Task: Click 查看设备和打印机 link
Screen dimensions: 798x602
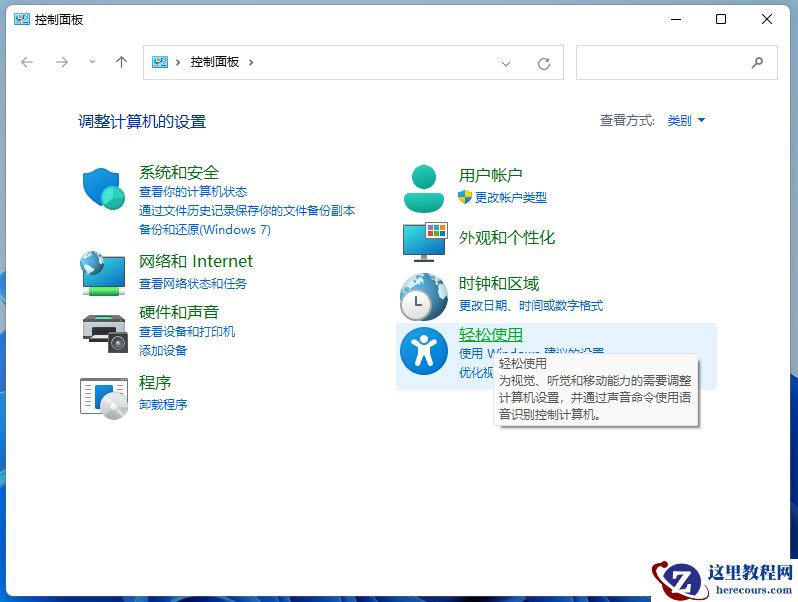Action: (x=187, y=332)
